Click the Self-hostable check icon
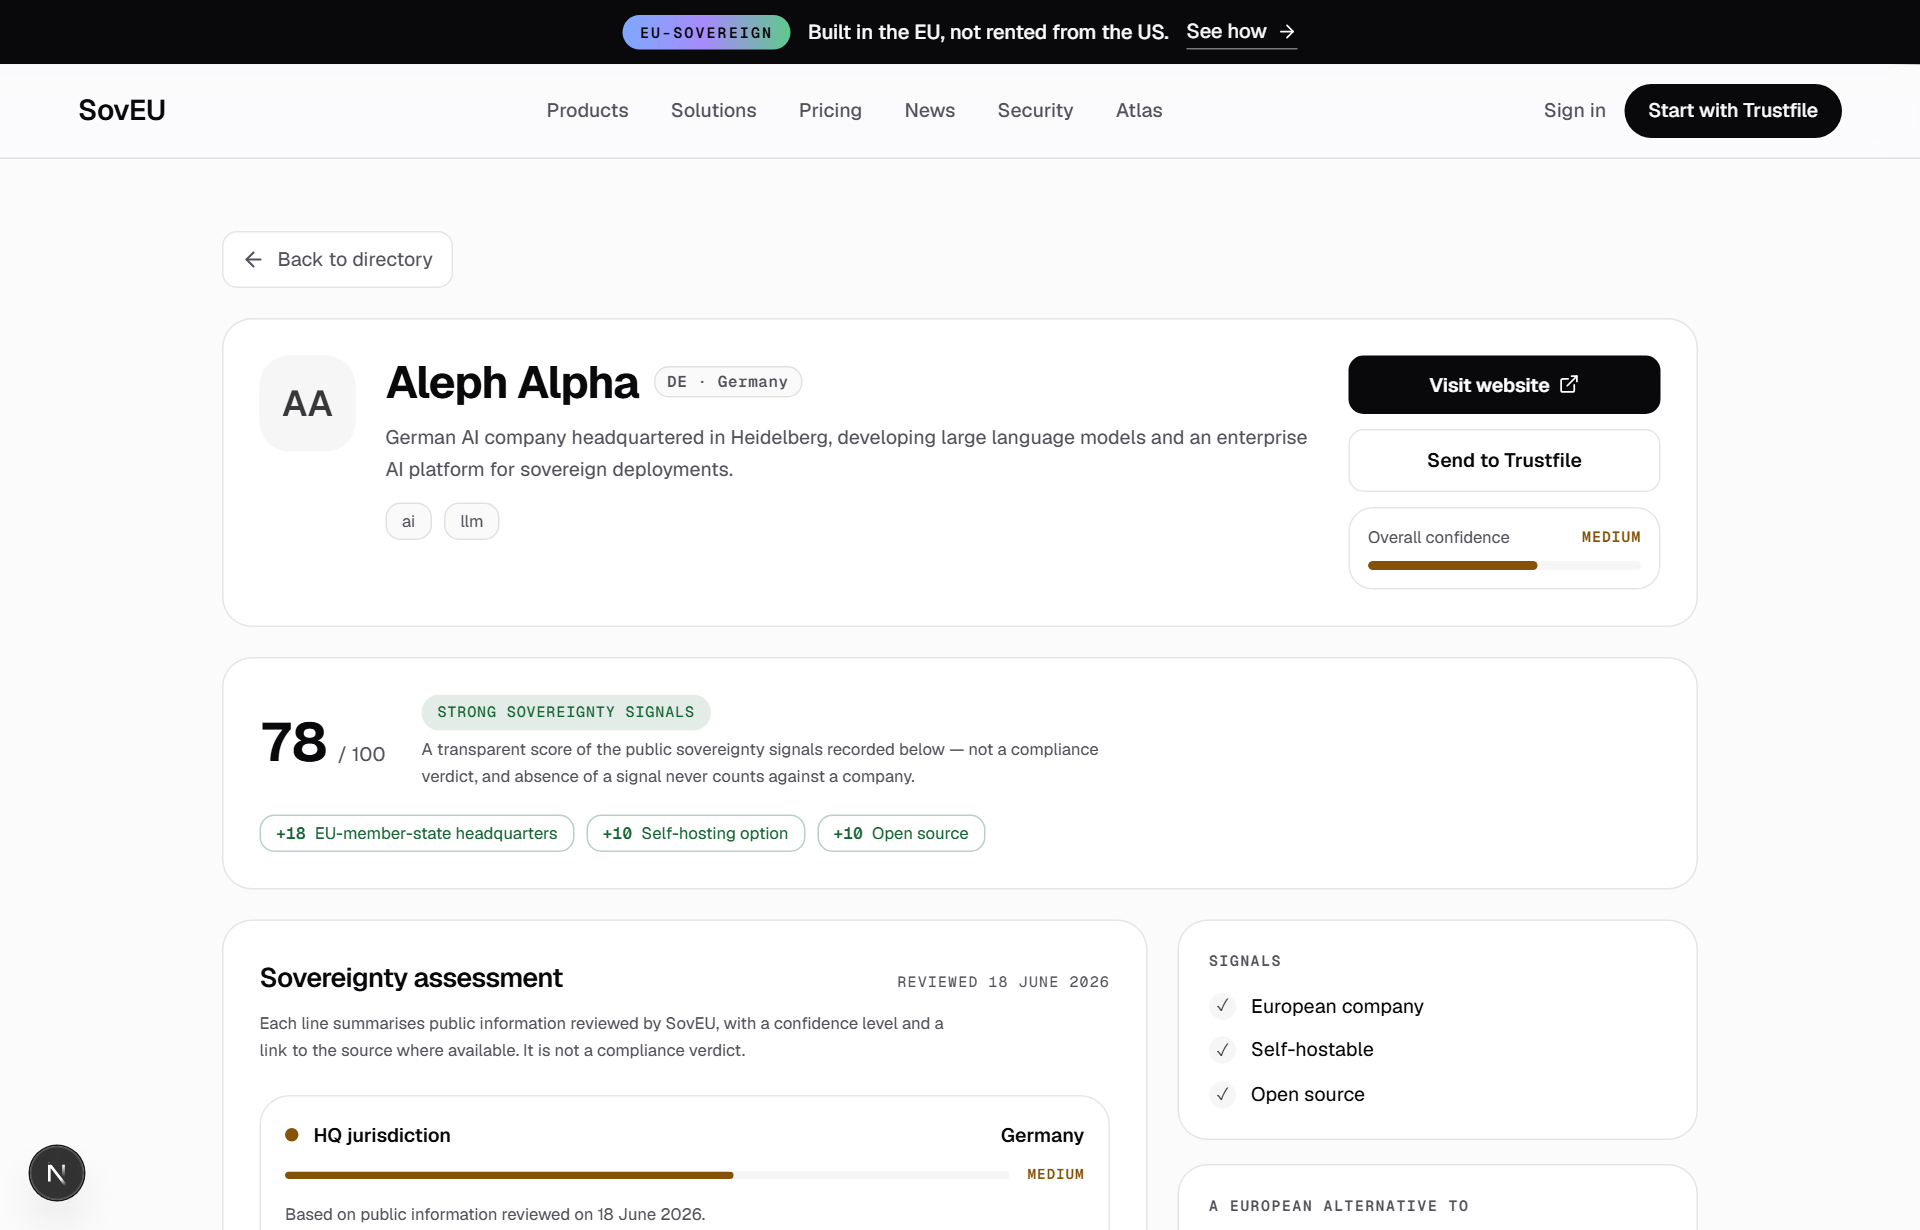This screenshot has width=1920, height=1230. [1222, 1050]
